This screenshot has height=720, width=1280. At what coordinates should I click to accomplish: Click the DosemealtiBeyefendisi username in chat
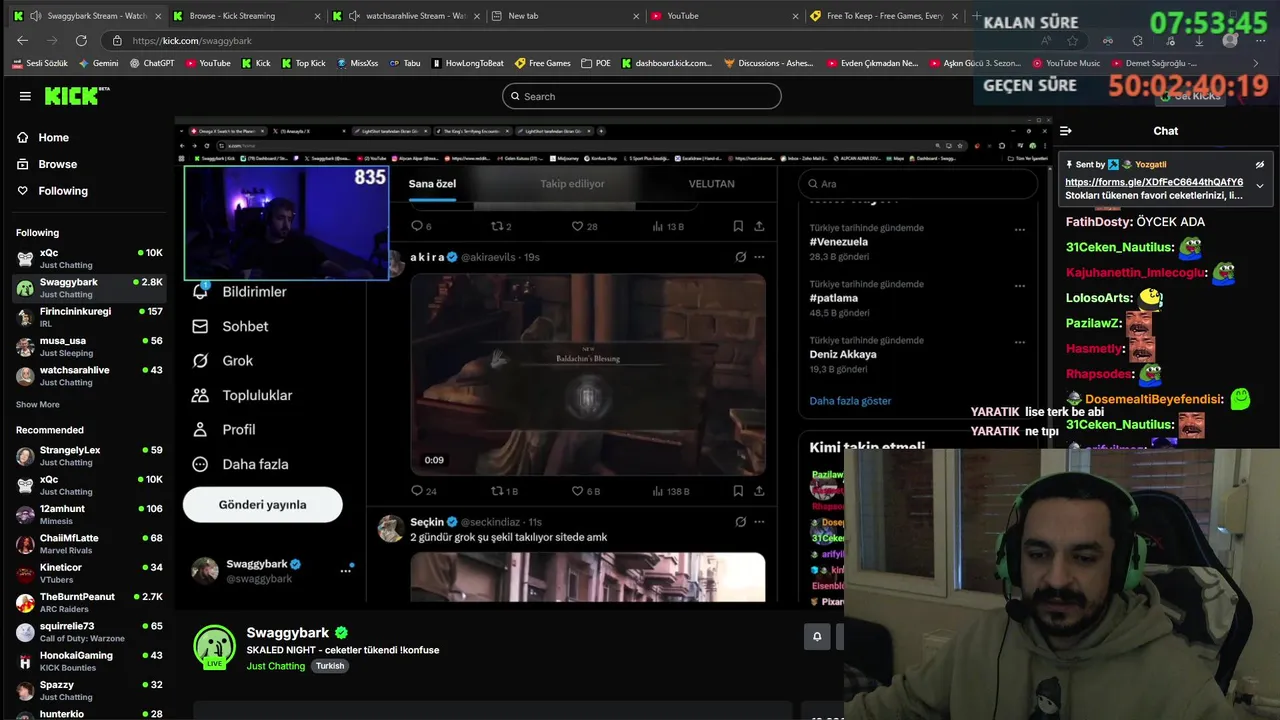tap(1154, 399)
